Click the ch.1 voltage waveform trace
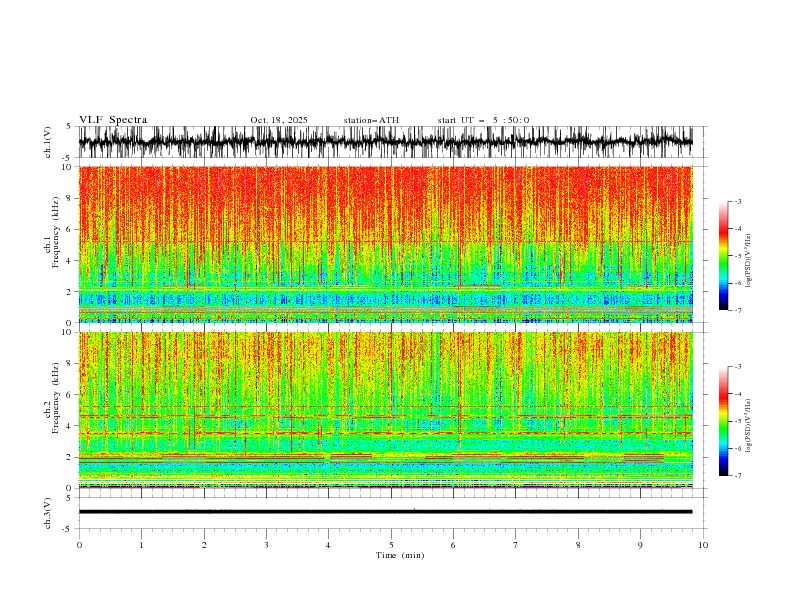Screen dimensions: 792x612 click(x=385, y=142)
